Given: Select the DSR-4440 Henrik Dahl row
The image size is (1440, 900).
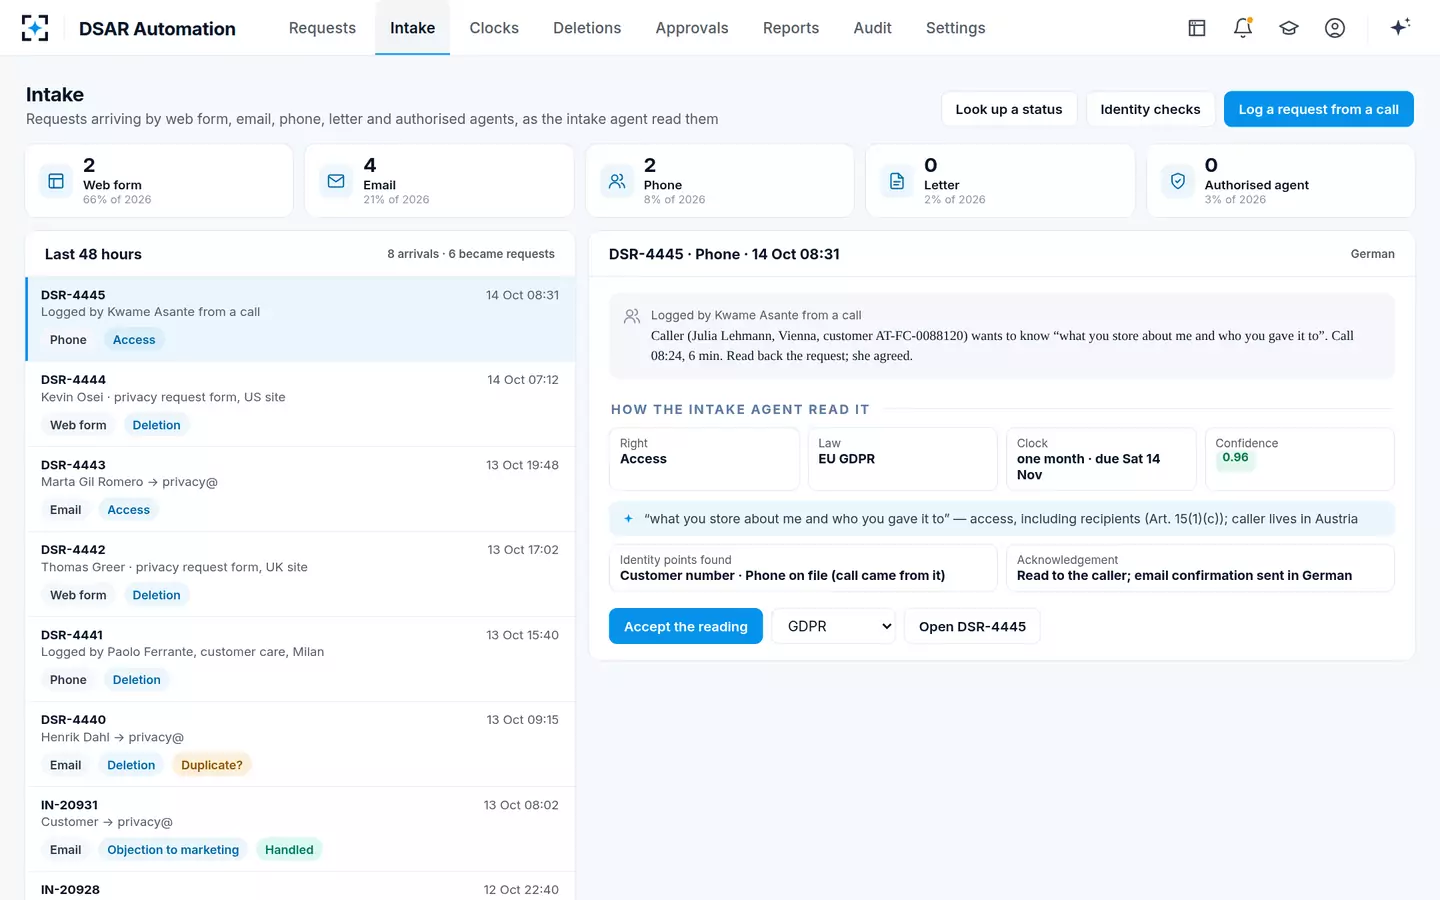Looking at the screenshot, I should point(300,744).
